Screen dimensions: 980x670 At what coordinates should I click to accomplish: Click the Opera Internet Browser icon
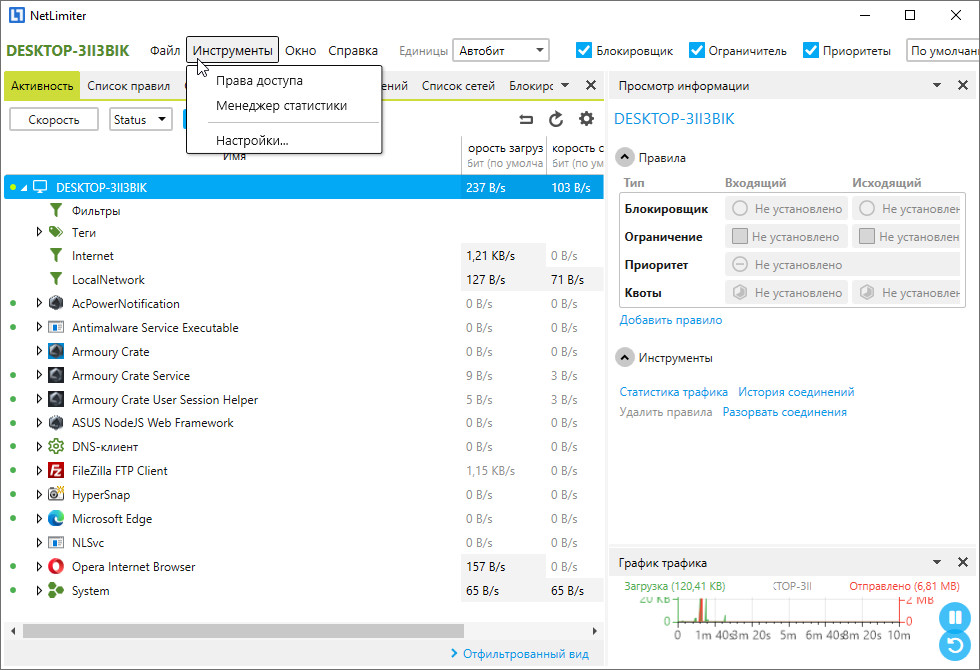[x=56, y=567]
